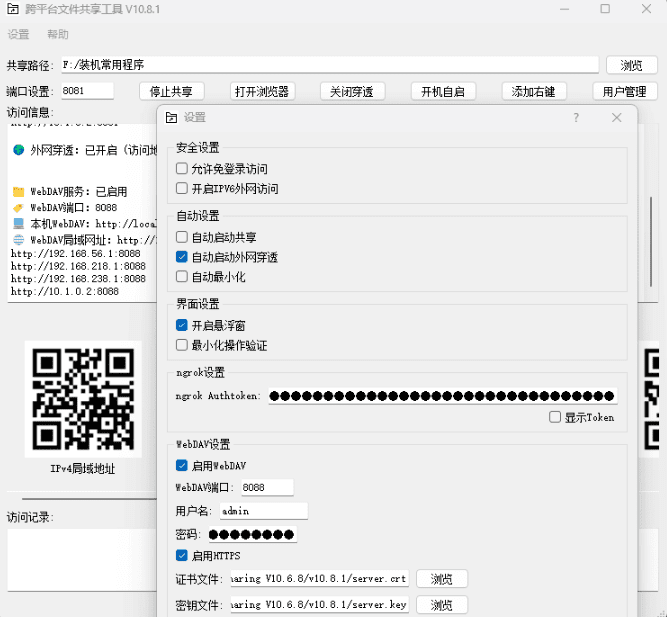This screenshot has height=617, width=667.
Task: Enable 开启IPV6外网访问 checkbox
Action: point(182,188)
